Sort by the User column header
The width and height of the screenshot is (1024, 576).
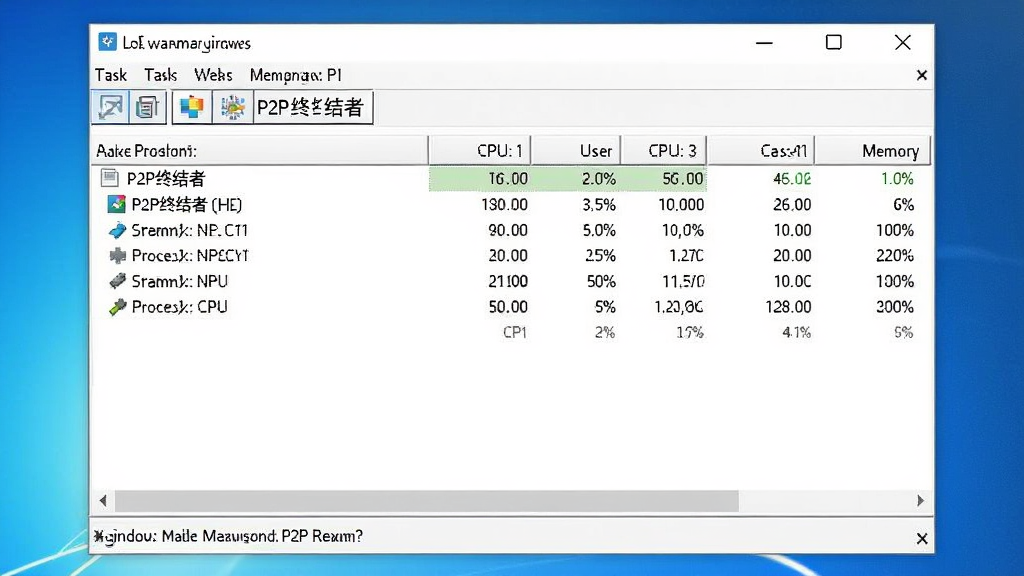click(x=576, y=151)
